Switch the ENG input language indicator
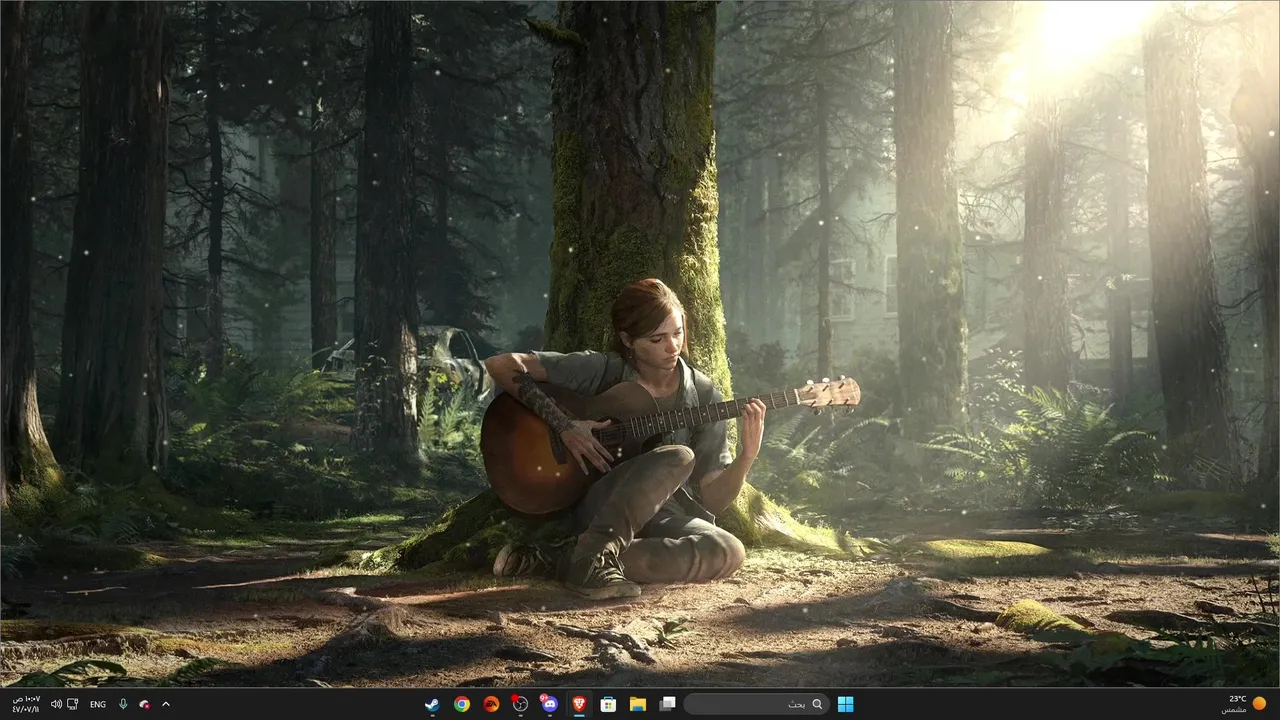The width and height of the screenshot is (1280, 720). click(98, 704)
